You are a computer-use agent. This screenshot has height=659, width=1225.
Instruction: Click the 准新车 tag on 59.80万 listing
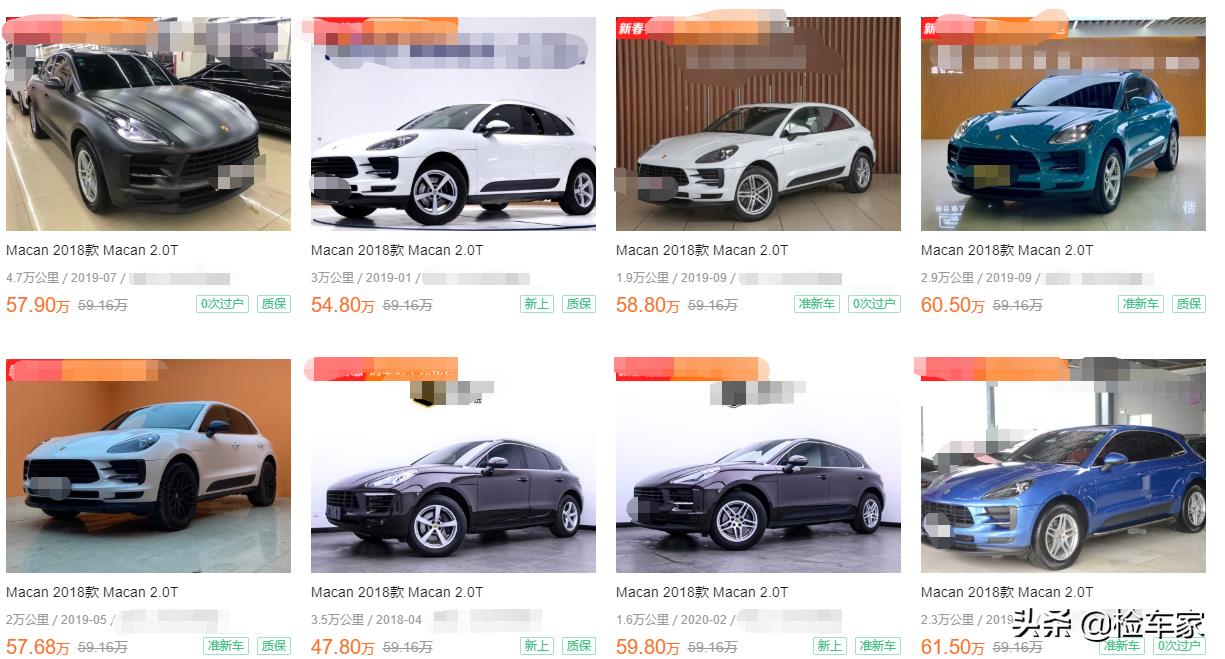click(878, 646)
